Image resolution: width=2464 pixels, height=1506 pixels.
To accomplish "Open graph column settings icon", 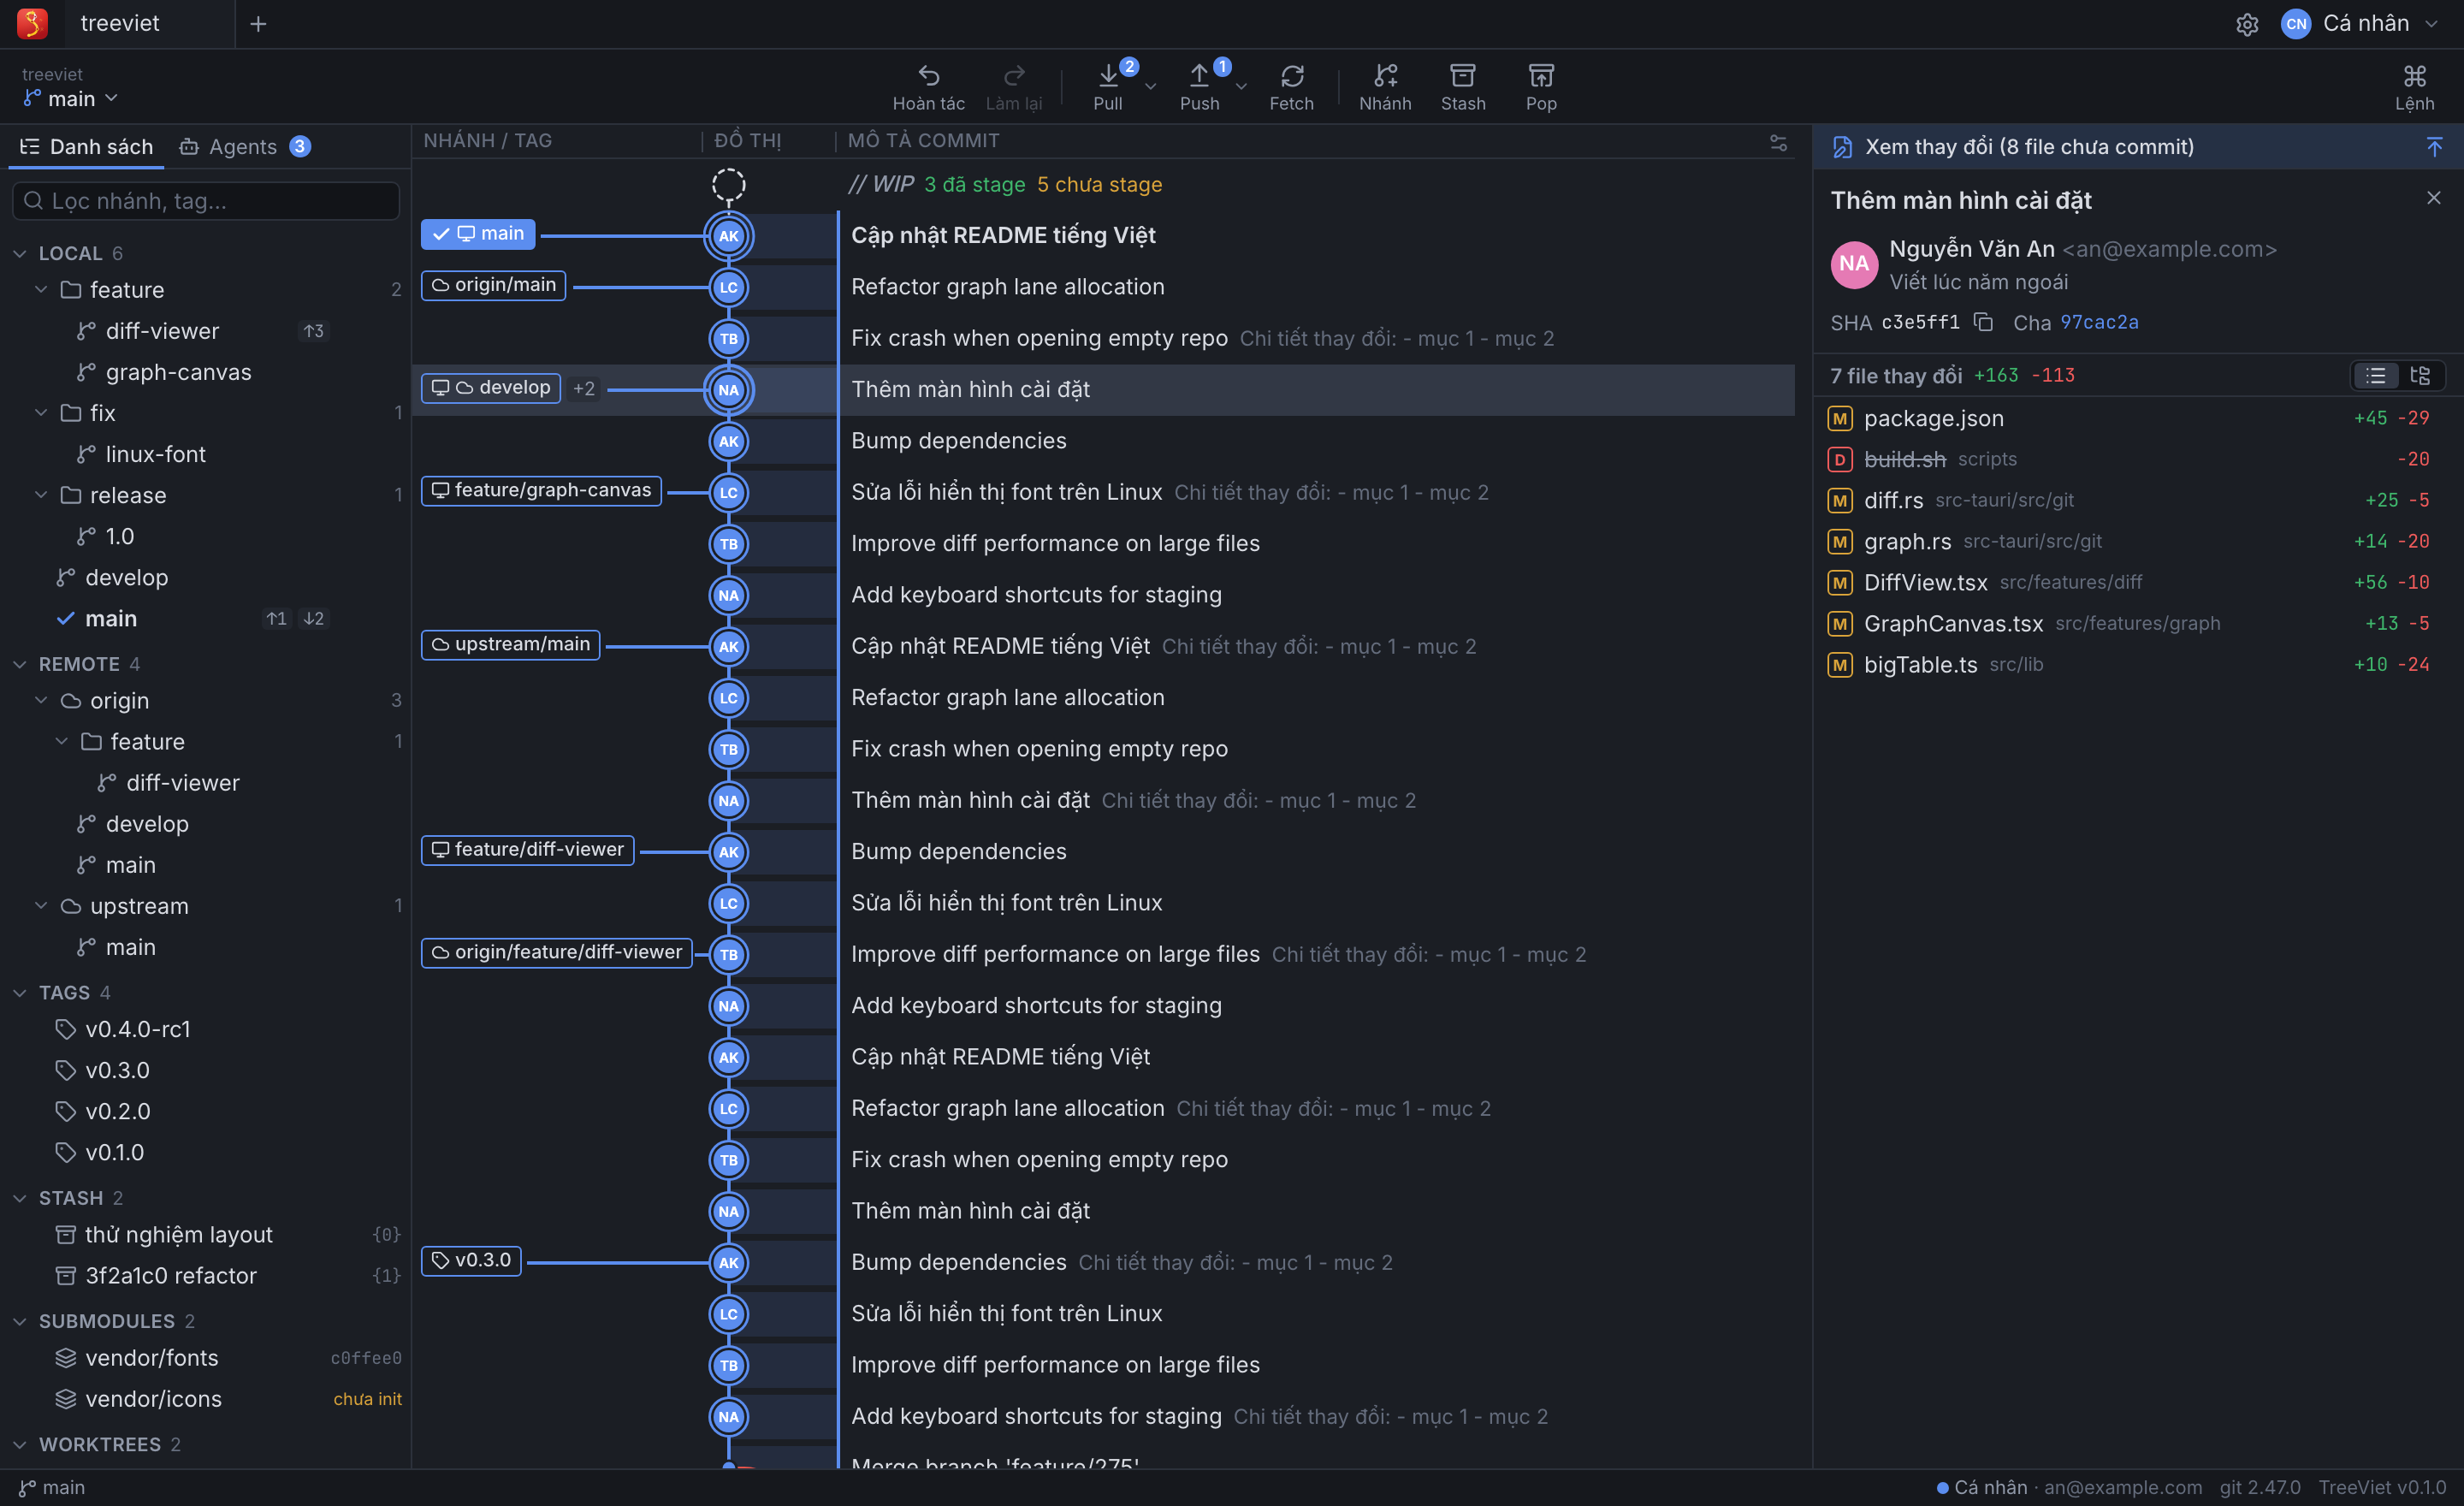I will (1778, 143).
